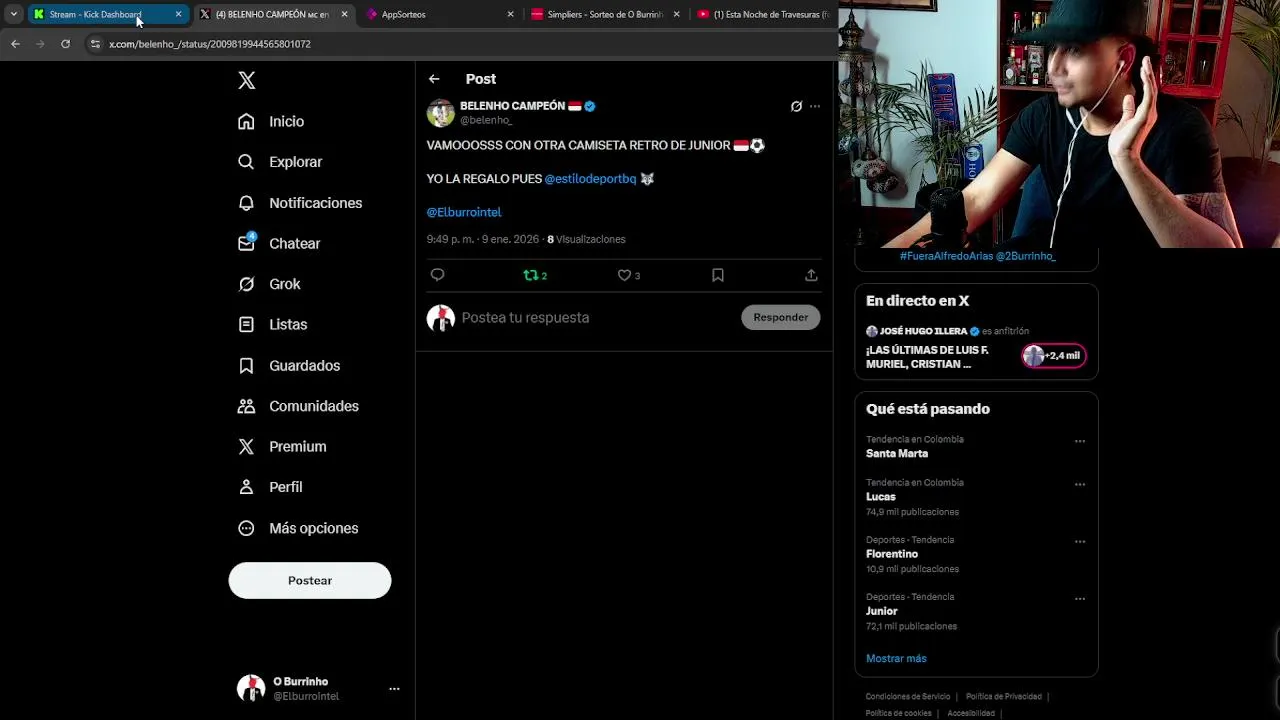Open Lucas trending topic
1280x720 pixels.
coord(881,497)
